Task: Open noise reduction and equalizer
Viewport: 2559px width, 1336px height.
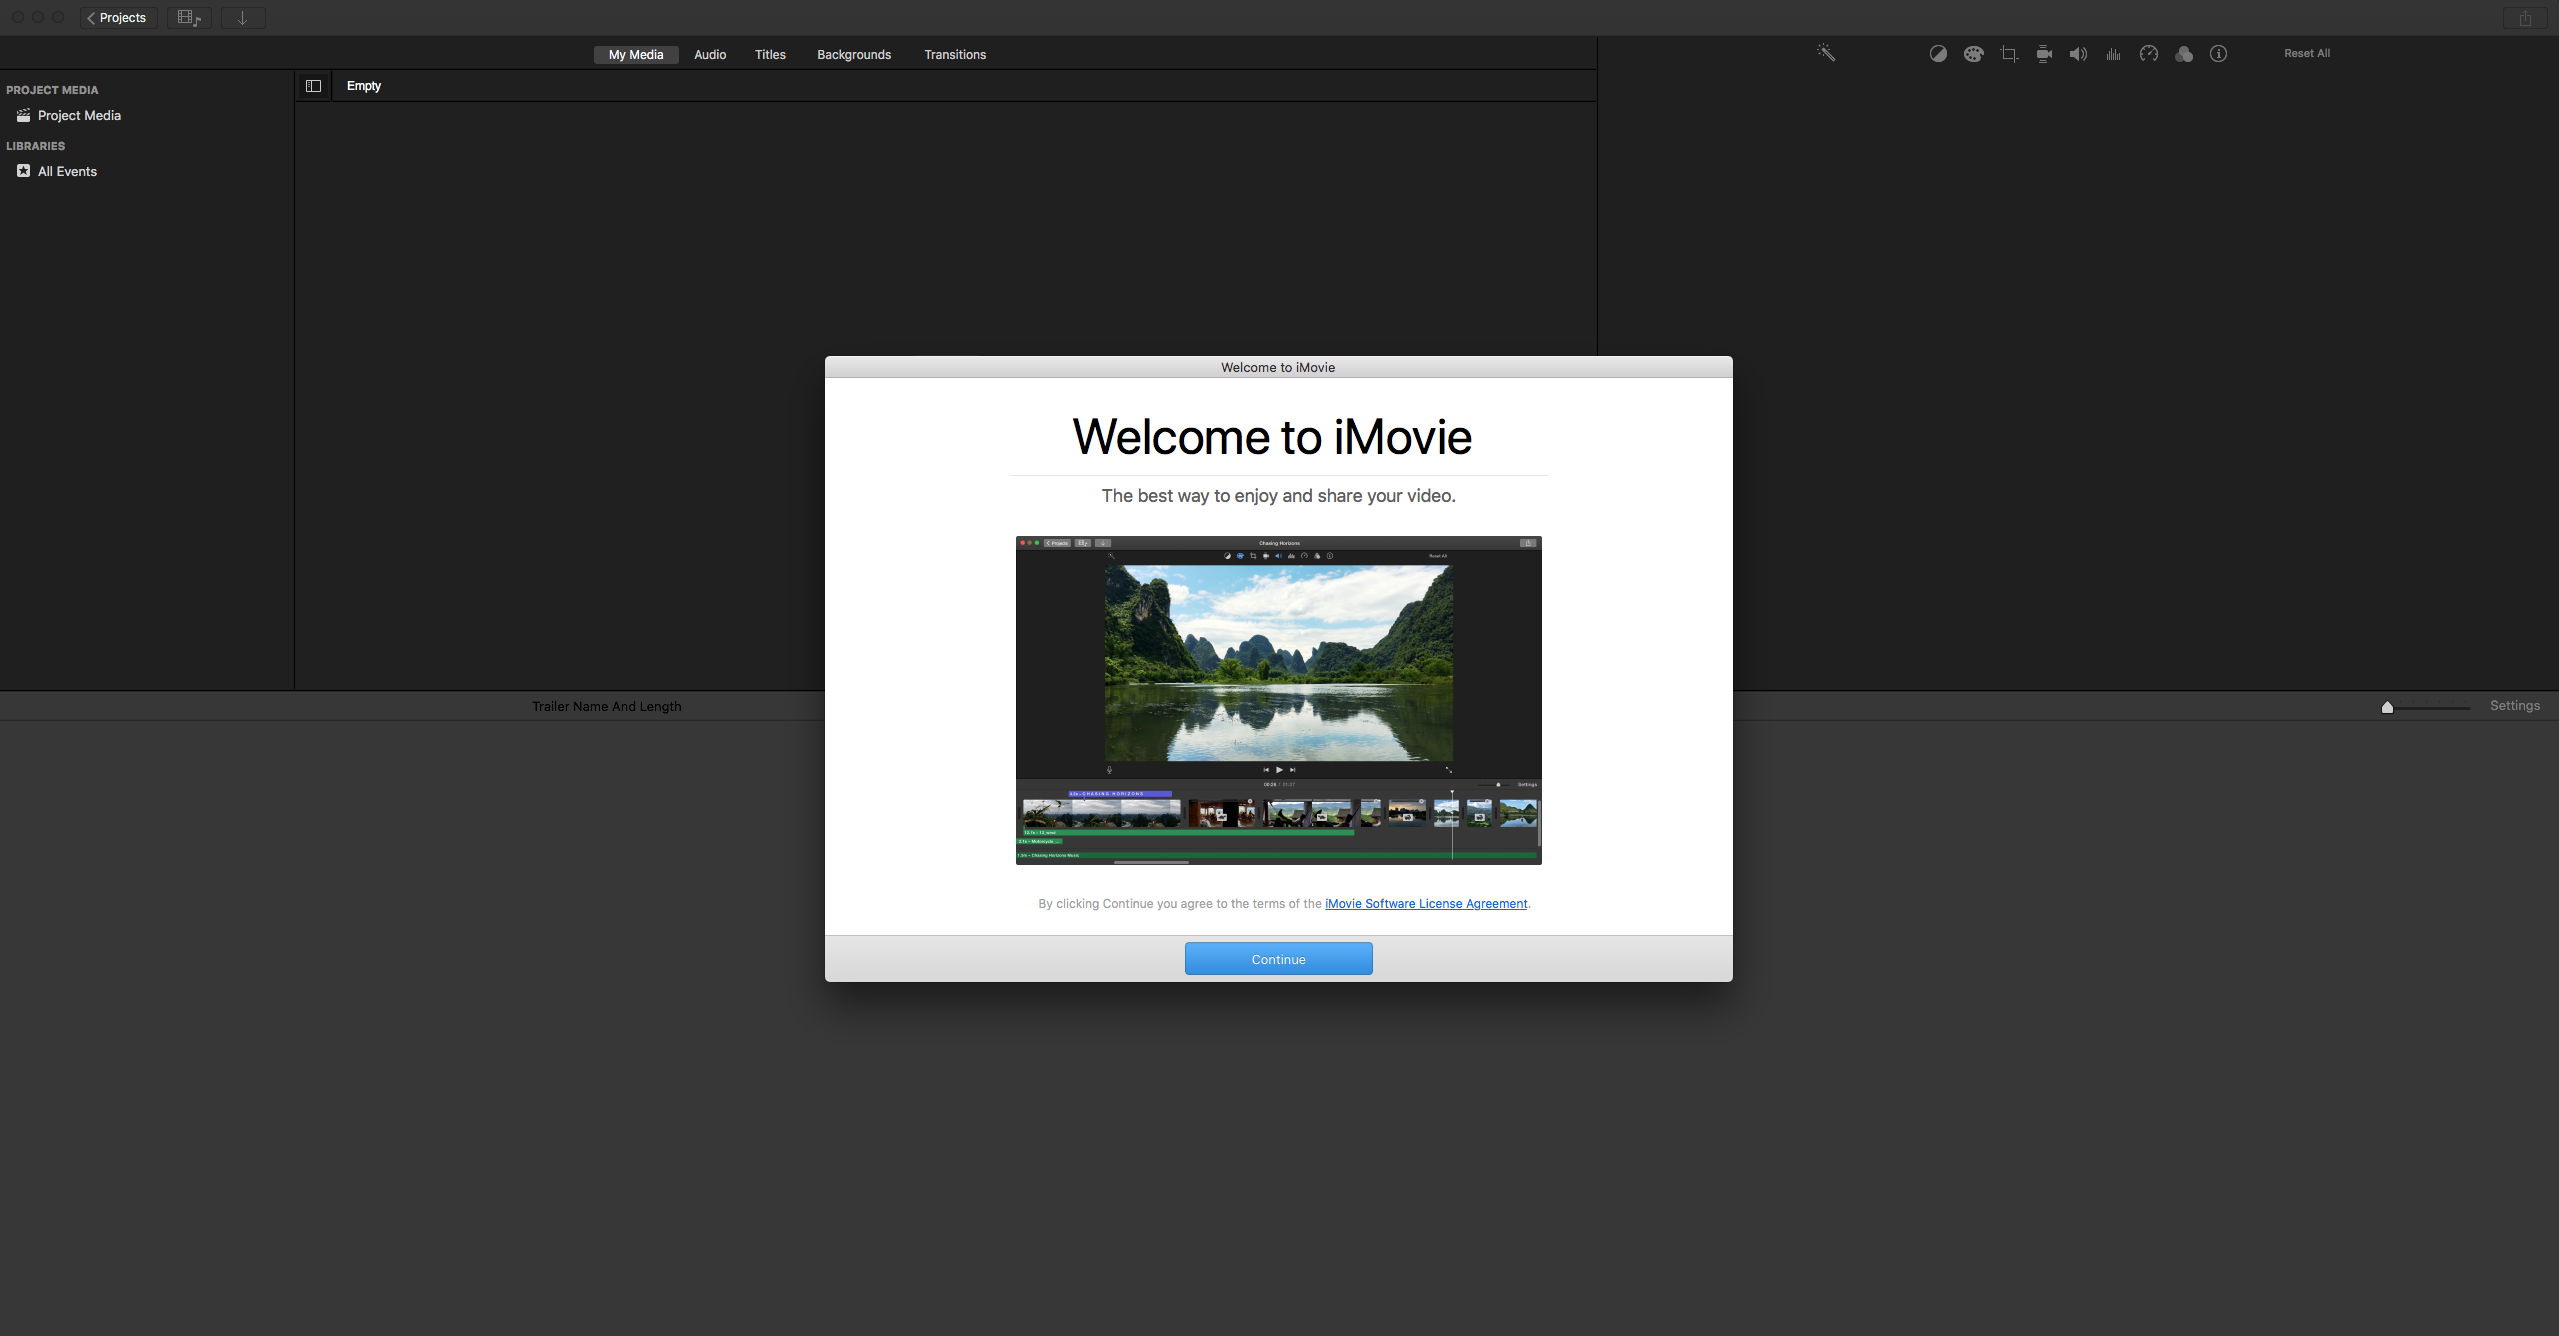Action: pos(2113,54)
